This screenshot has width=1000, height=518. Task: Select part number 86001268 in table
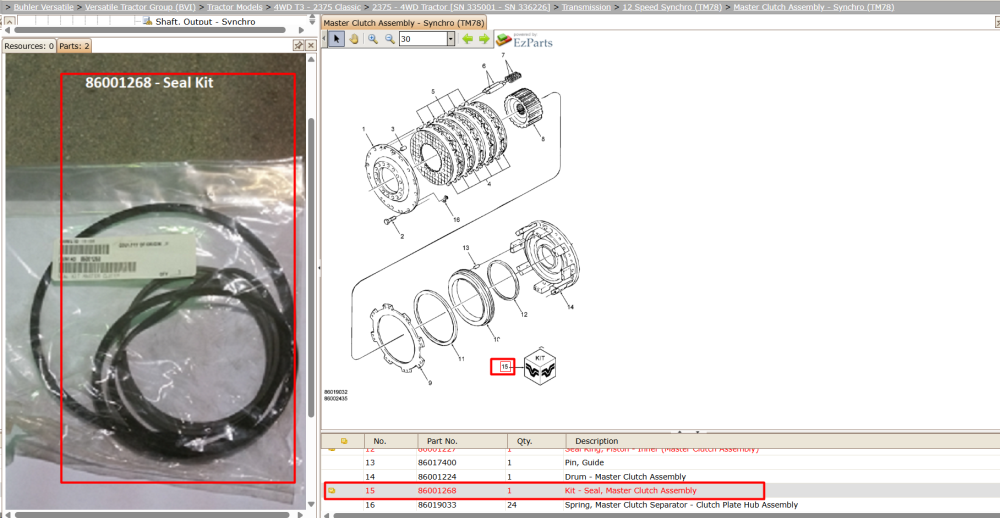click(x=438, y=491)
